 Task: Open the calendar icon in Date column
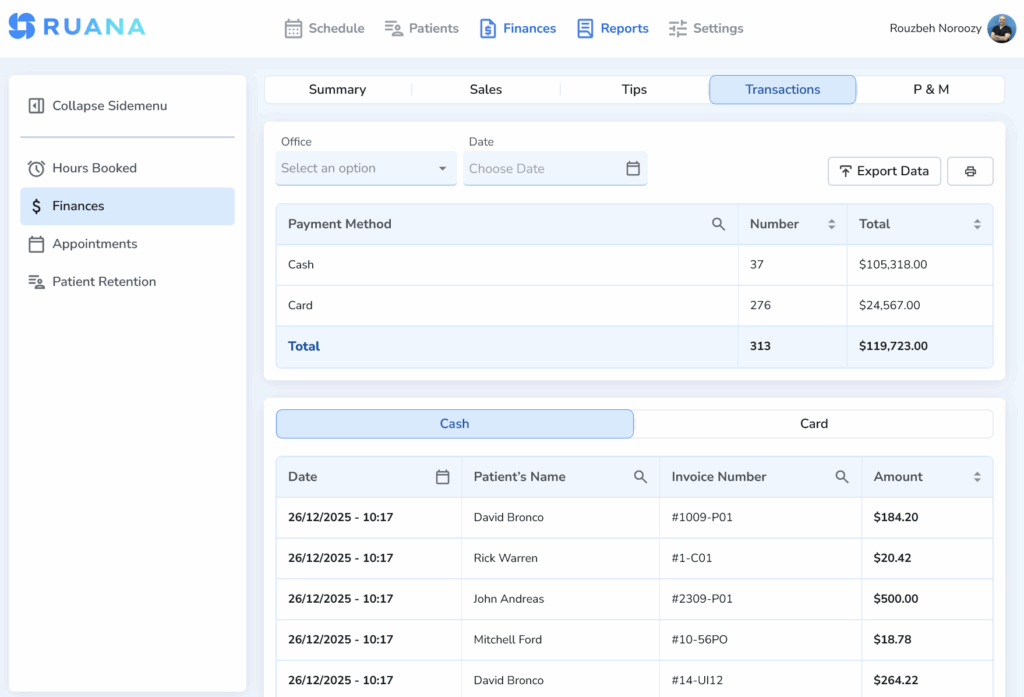(x=443, y=477)
